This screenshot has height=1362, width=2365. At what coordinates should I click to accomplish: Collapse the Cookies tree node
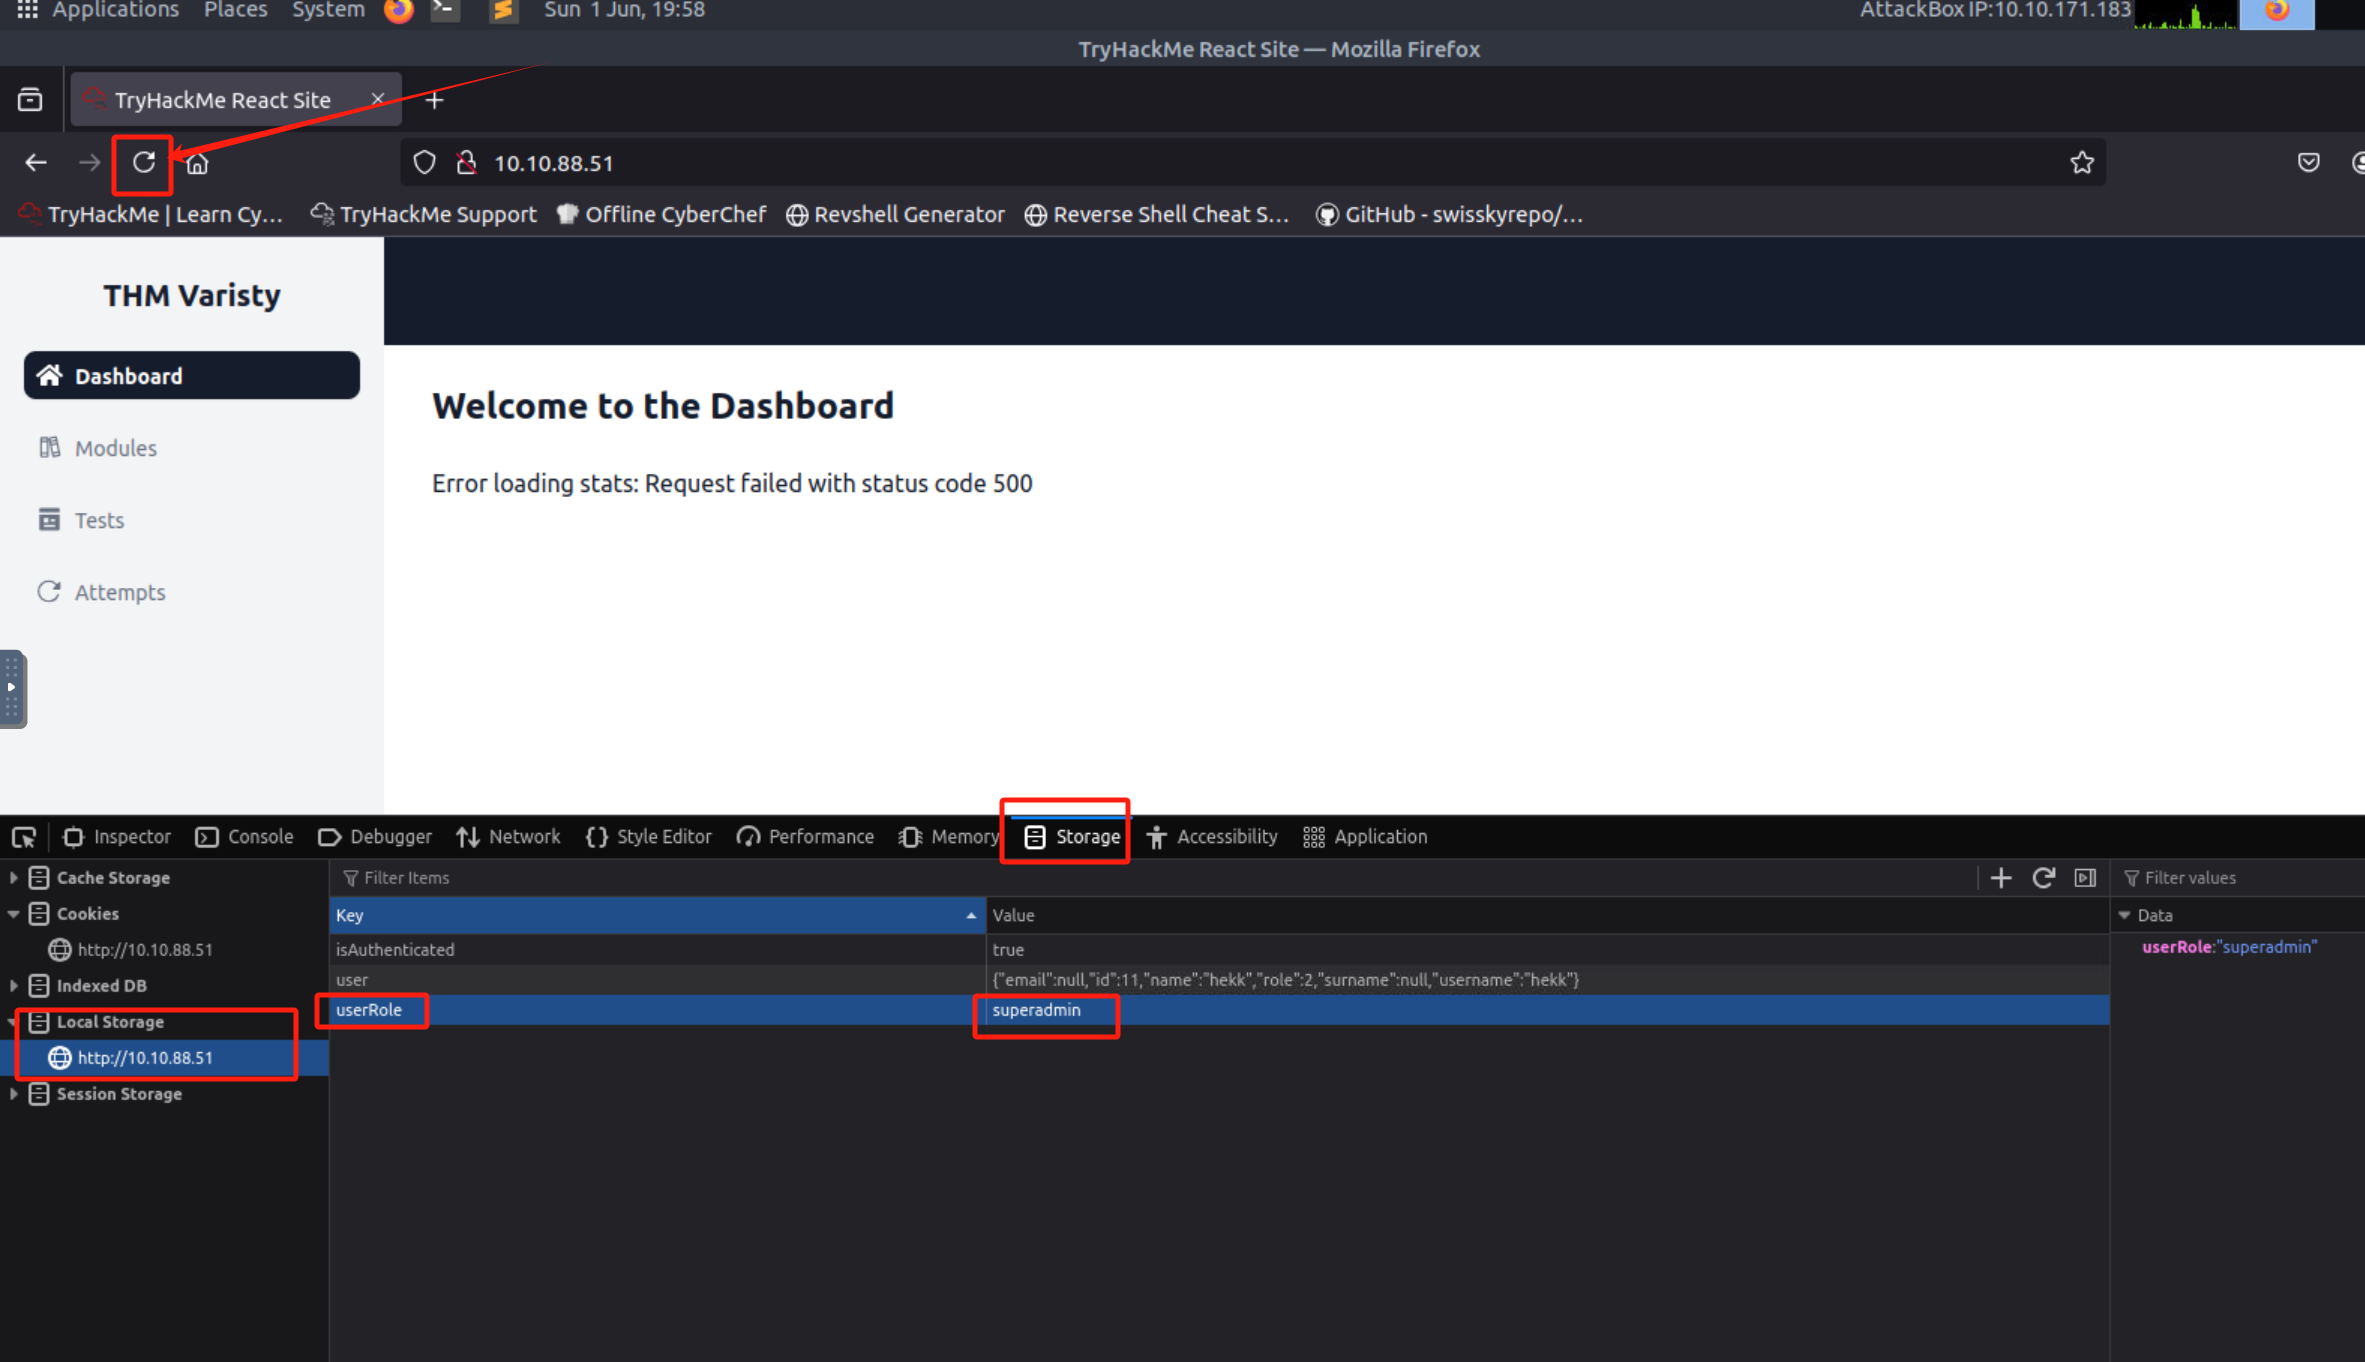coord(14,914)
